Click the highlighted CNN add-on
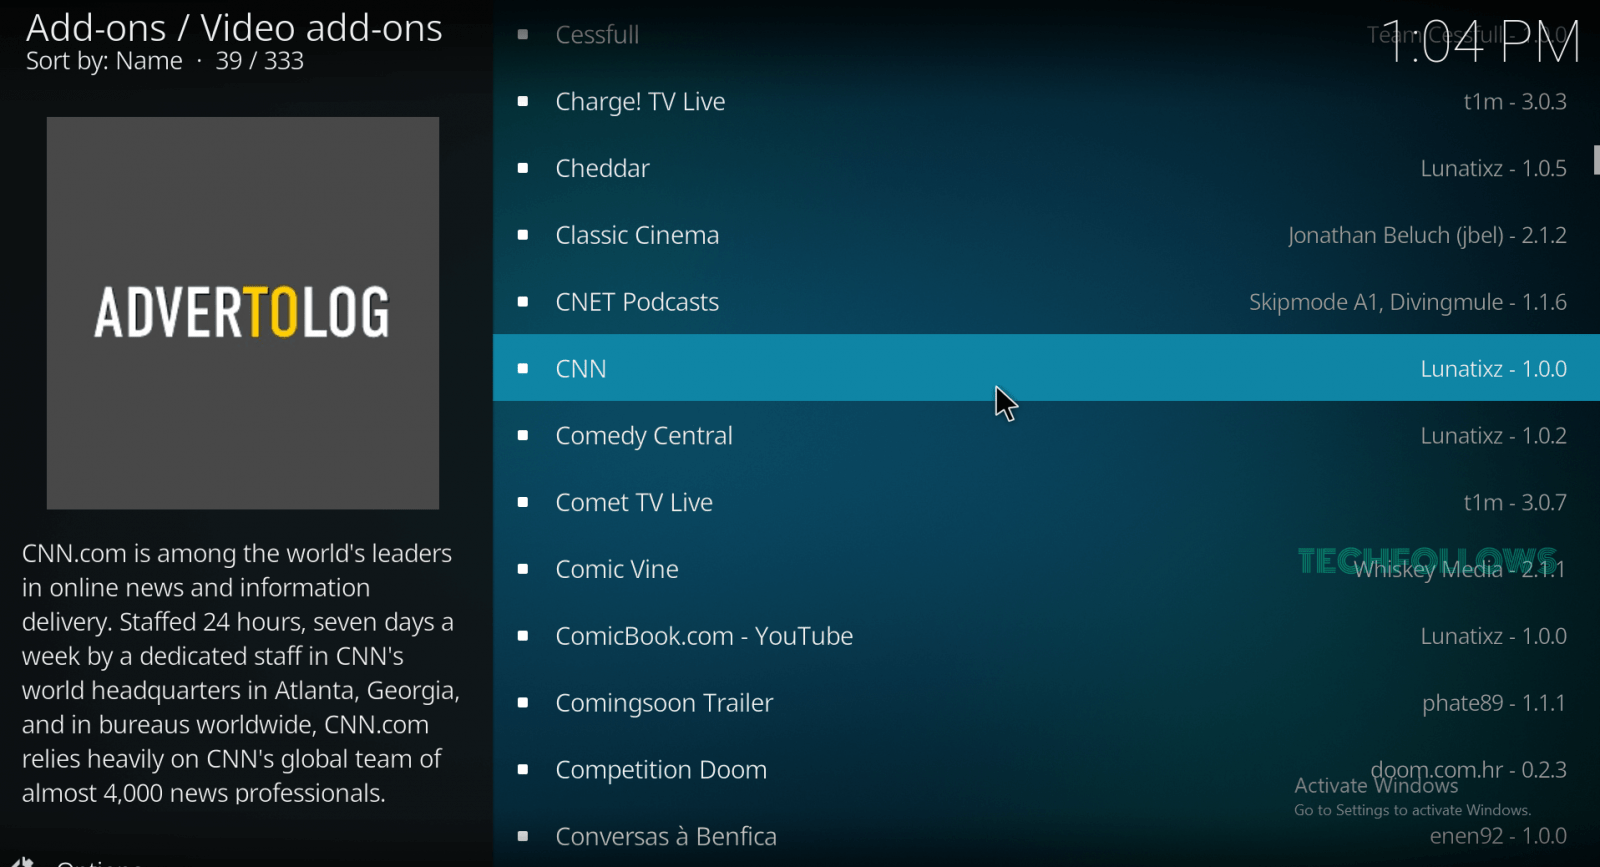This screenshot has width=1600, height=867. (1046, 368)
